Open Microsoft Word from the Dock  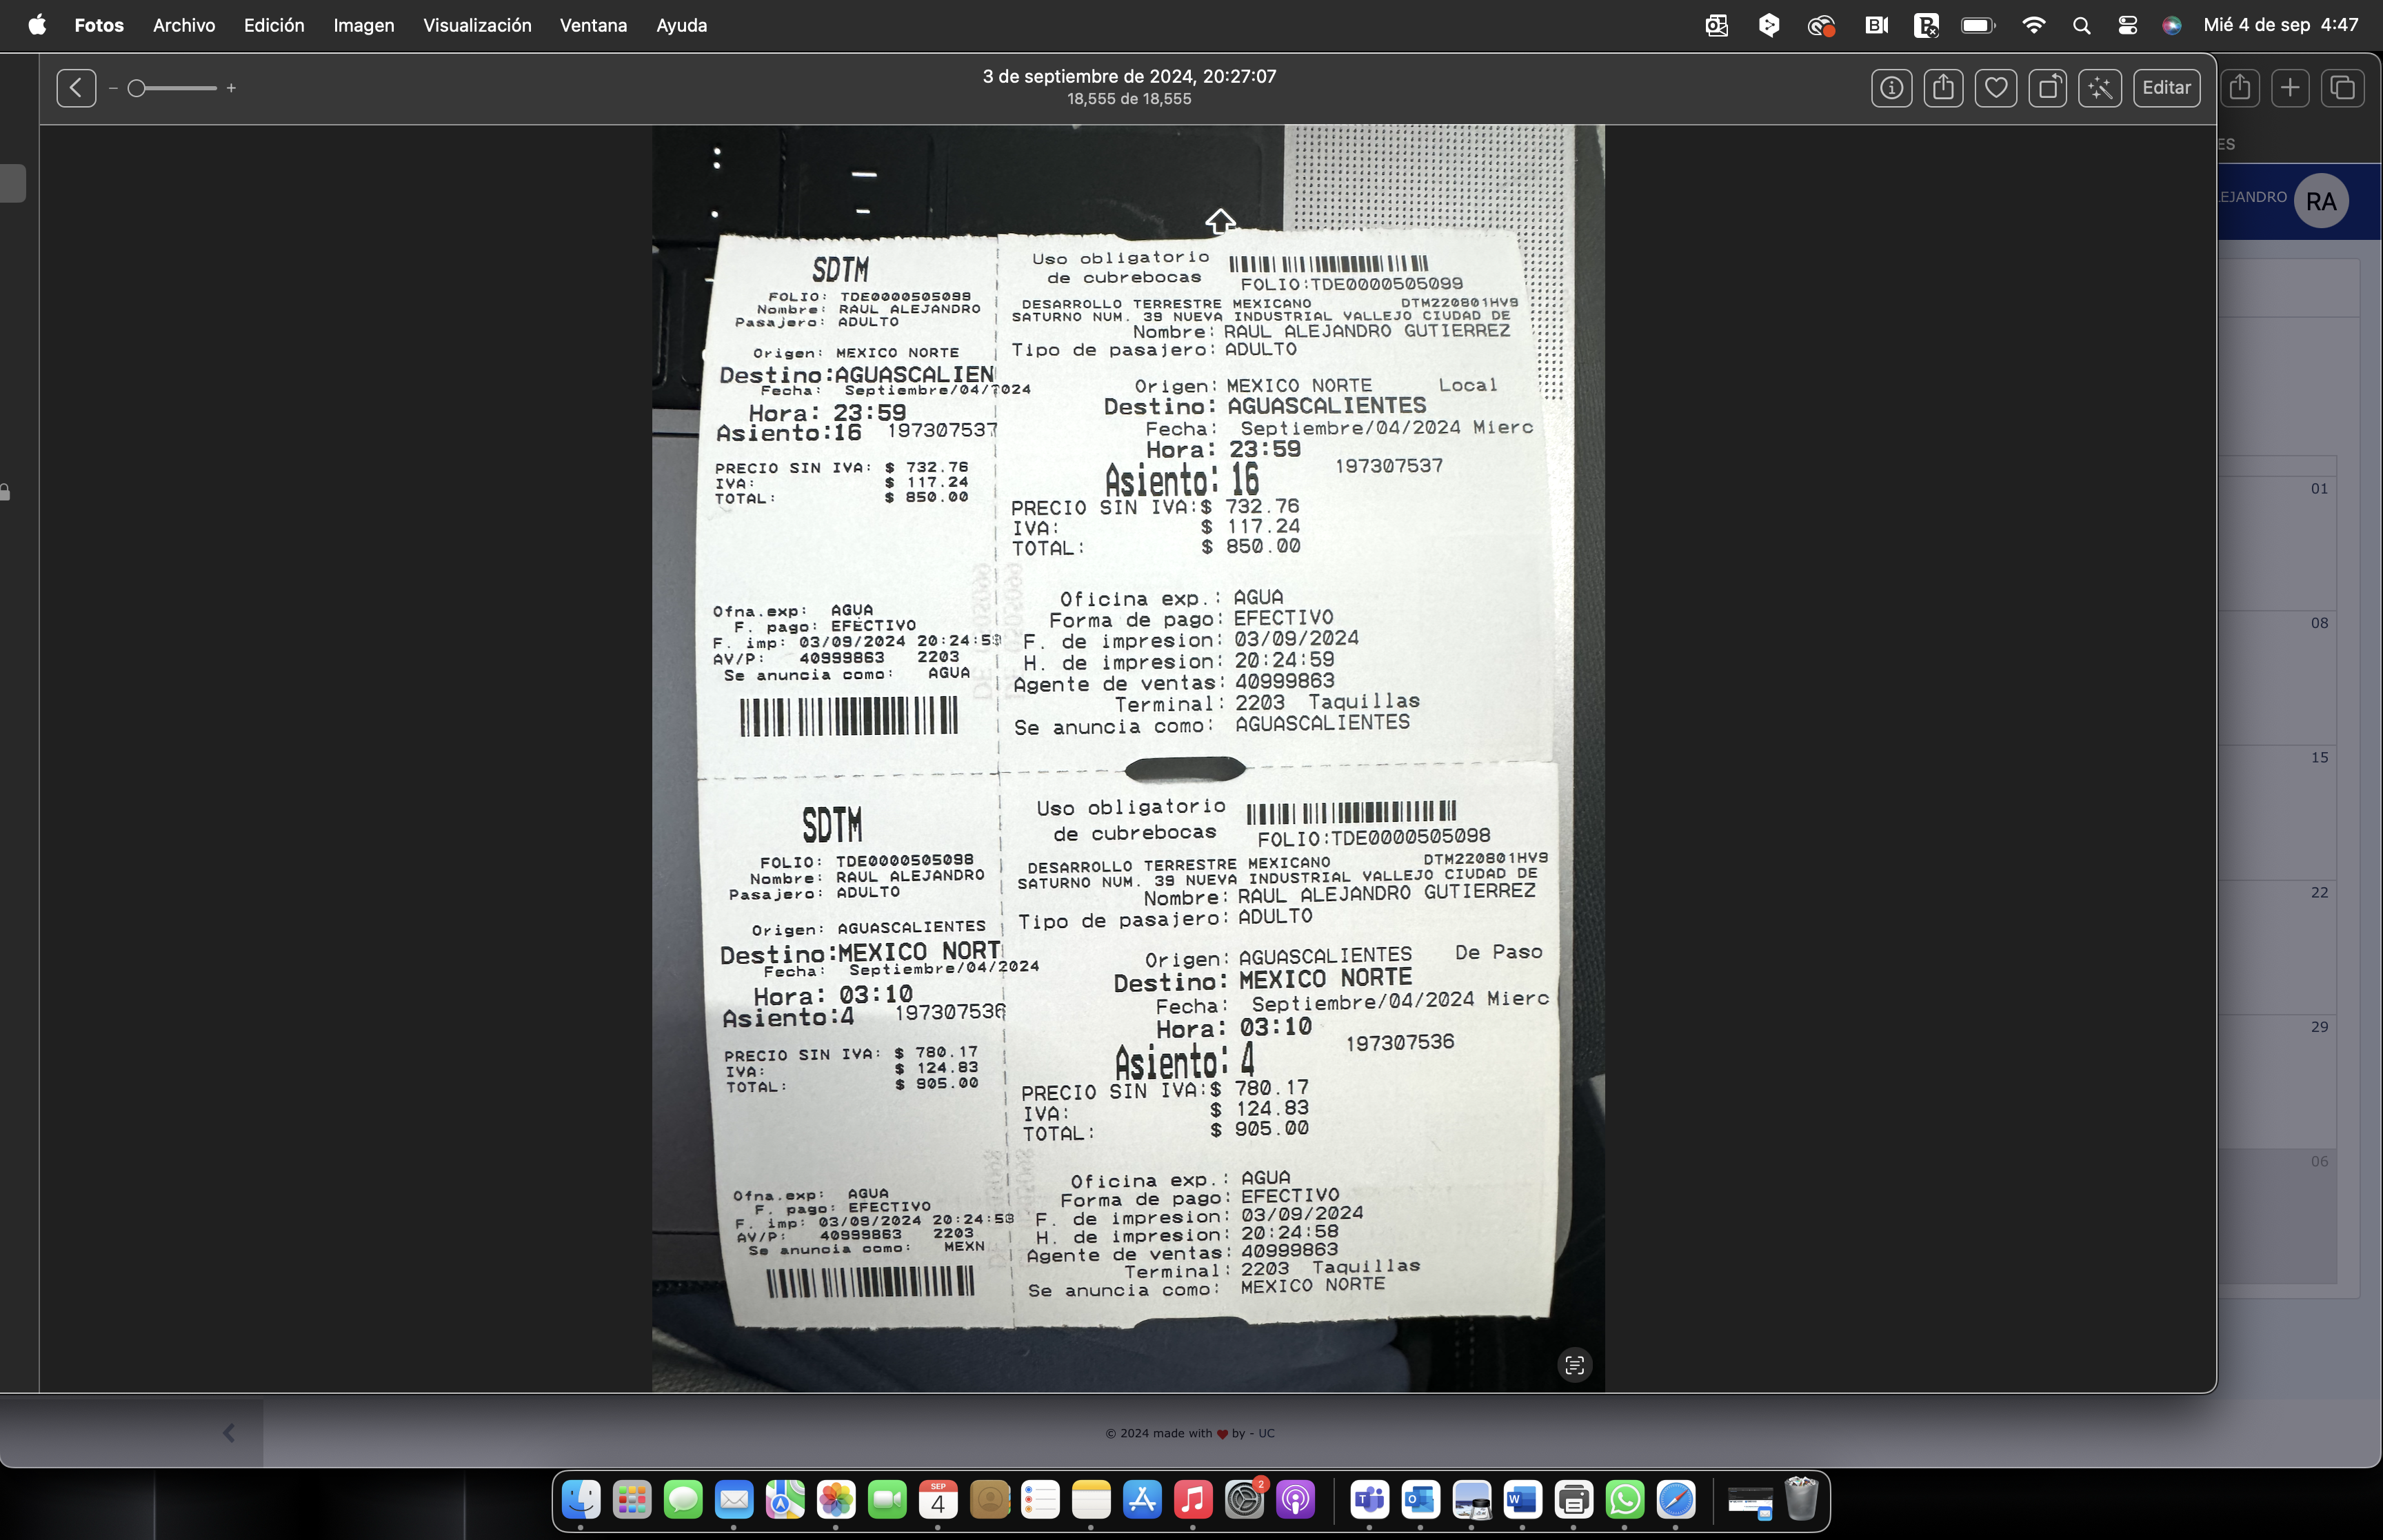point(1522,1499)
